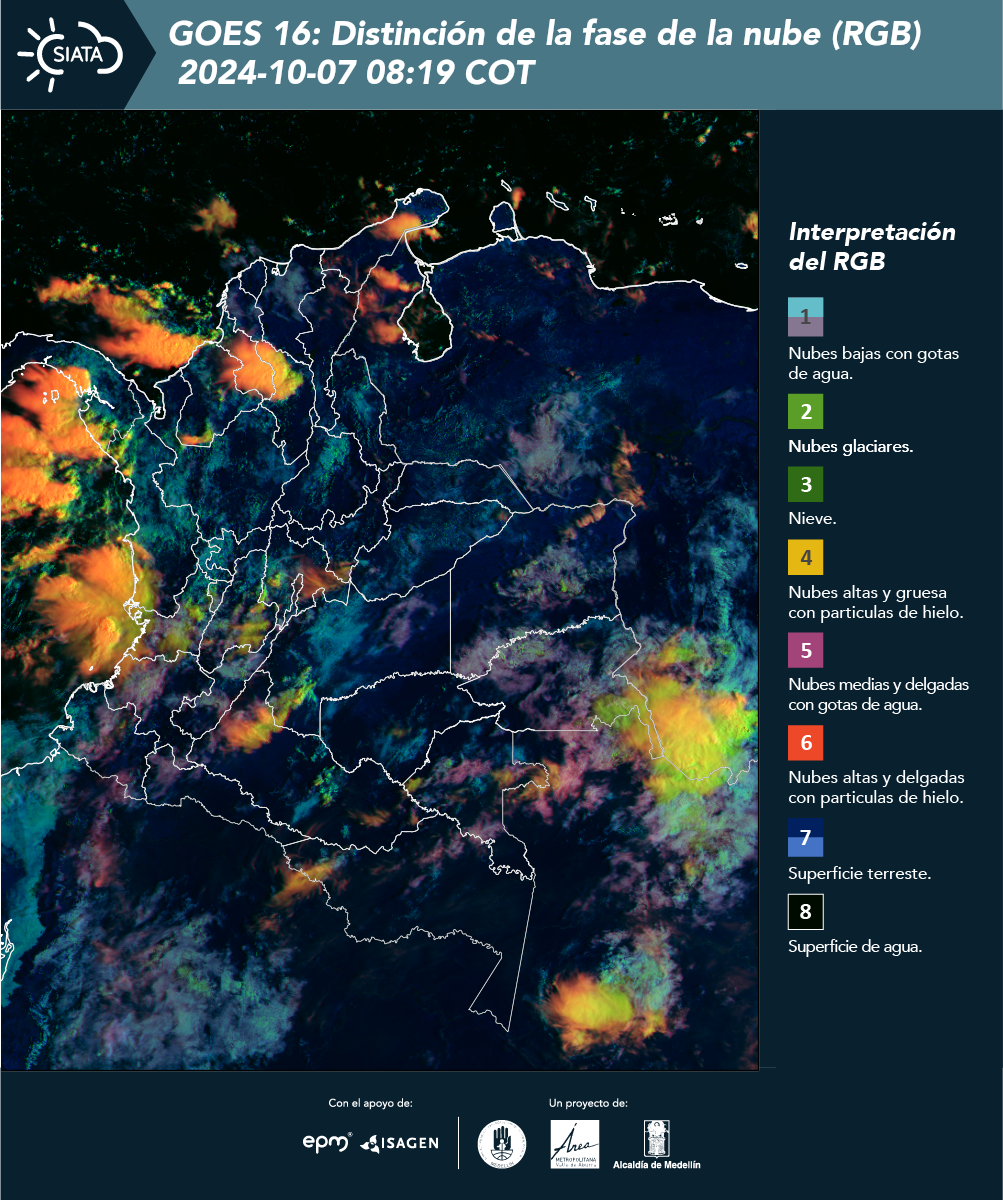Screen dimensions: 1003x1200
Task: Select the blue legend swatch number 7
Action: (805, 837)
